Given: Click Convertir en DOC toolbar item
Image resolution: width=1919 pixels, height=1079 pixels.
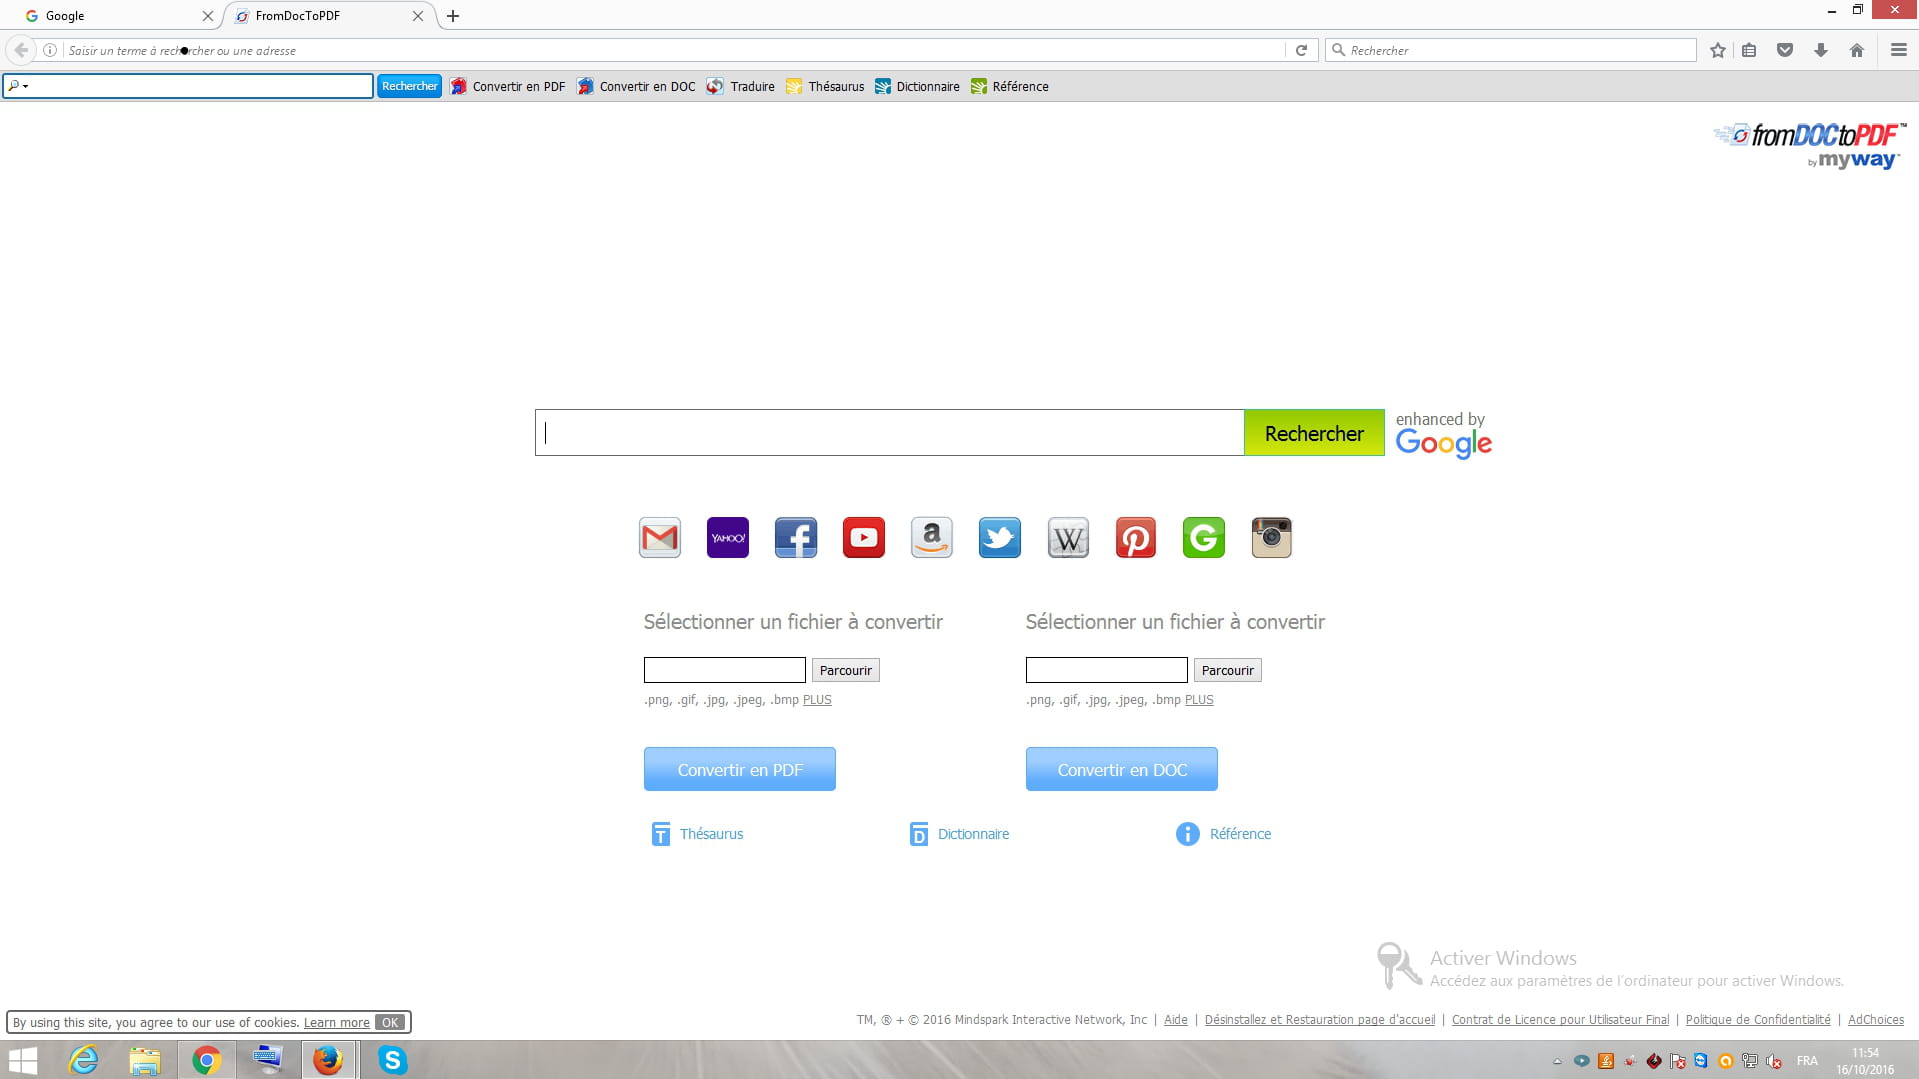Looking at the screenshot, I should pos(636,87).
